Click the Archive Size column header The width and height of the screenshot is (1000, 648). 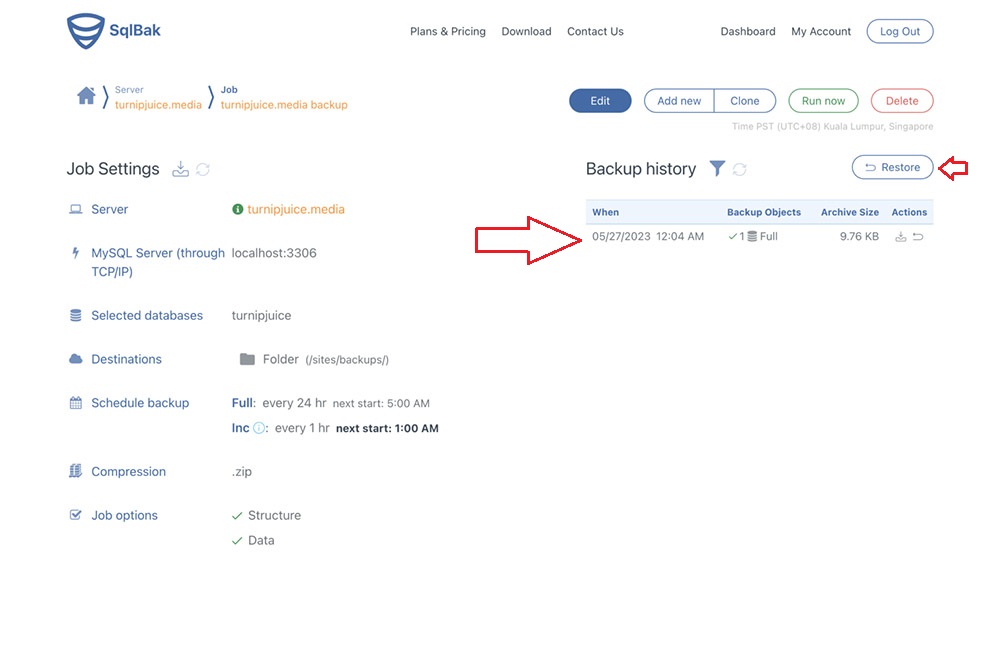[849, 212]
